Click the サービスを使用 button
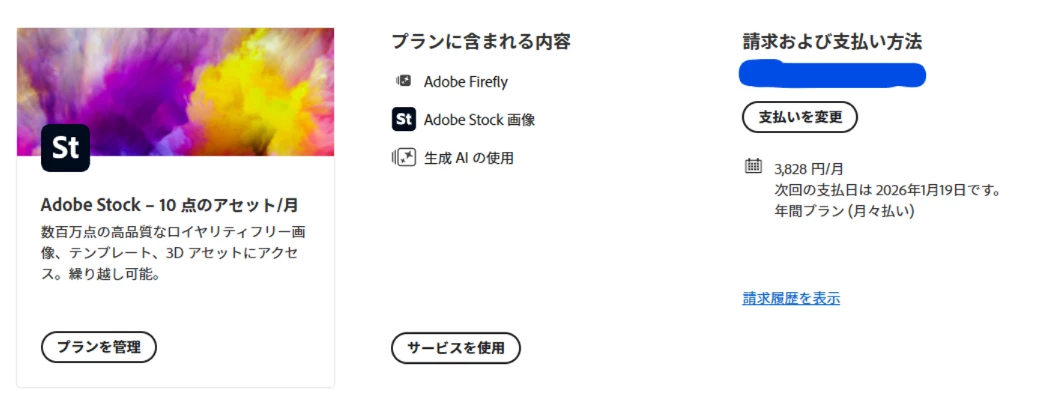Viewport: 1060px width, 394px height. click(456, 348)
